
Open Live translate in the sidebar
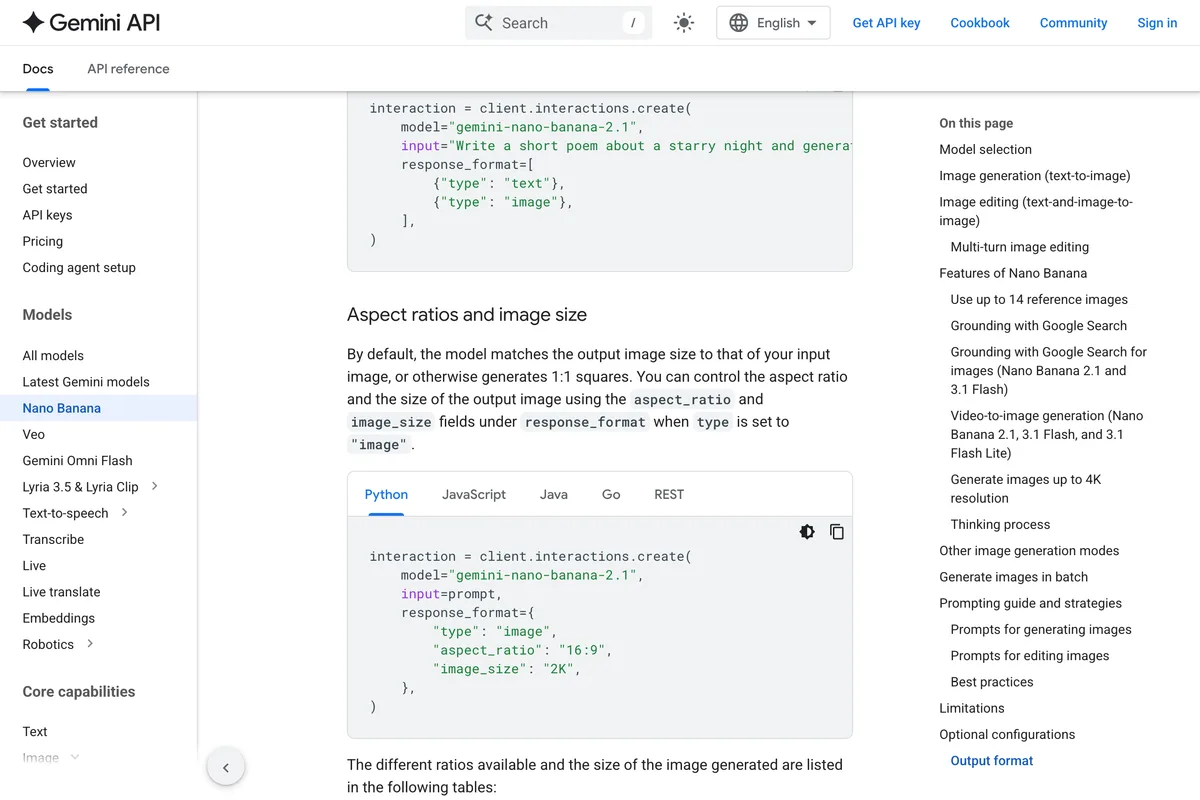(x=61, y=592)
